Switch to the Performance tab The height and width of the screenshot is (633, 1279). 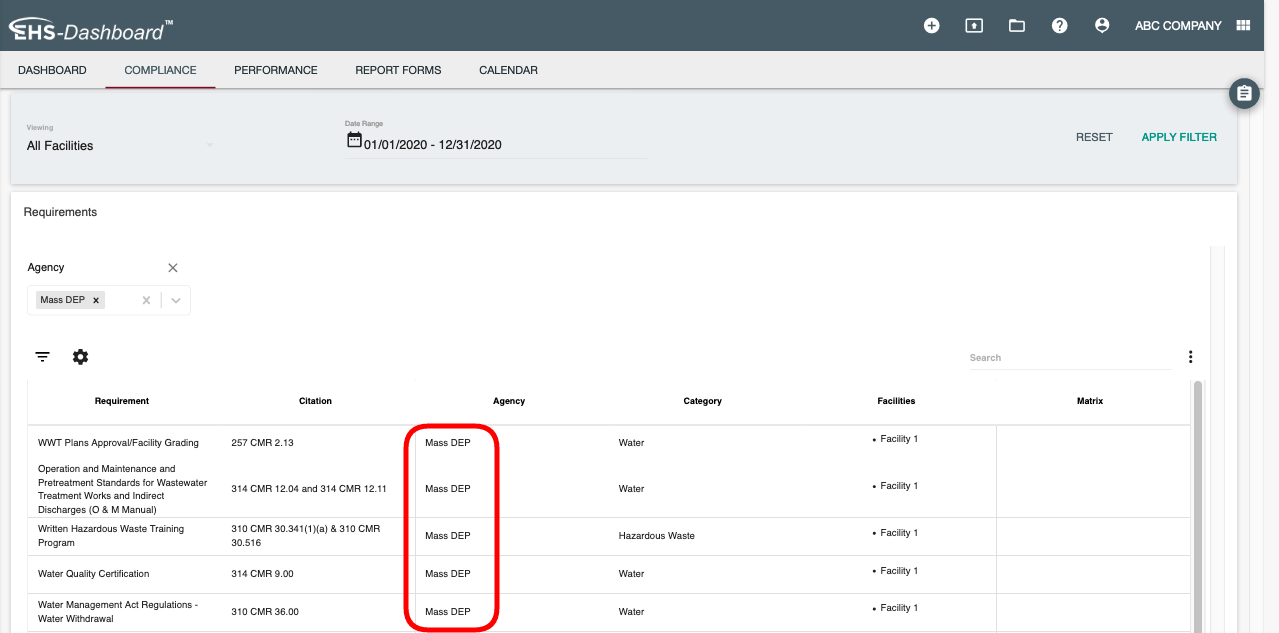276,70
